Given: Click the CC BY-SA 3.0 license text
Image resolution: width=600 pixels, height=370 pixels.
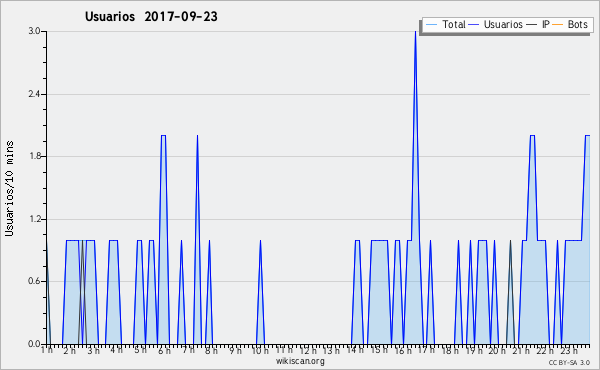Looking at the screenshot, I should pyautogui.click(x=569, y=362).
